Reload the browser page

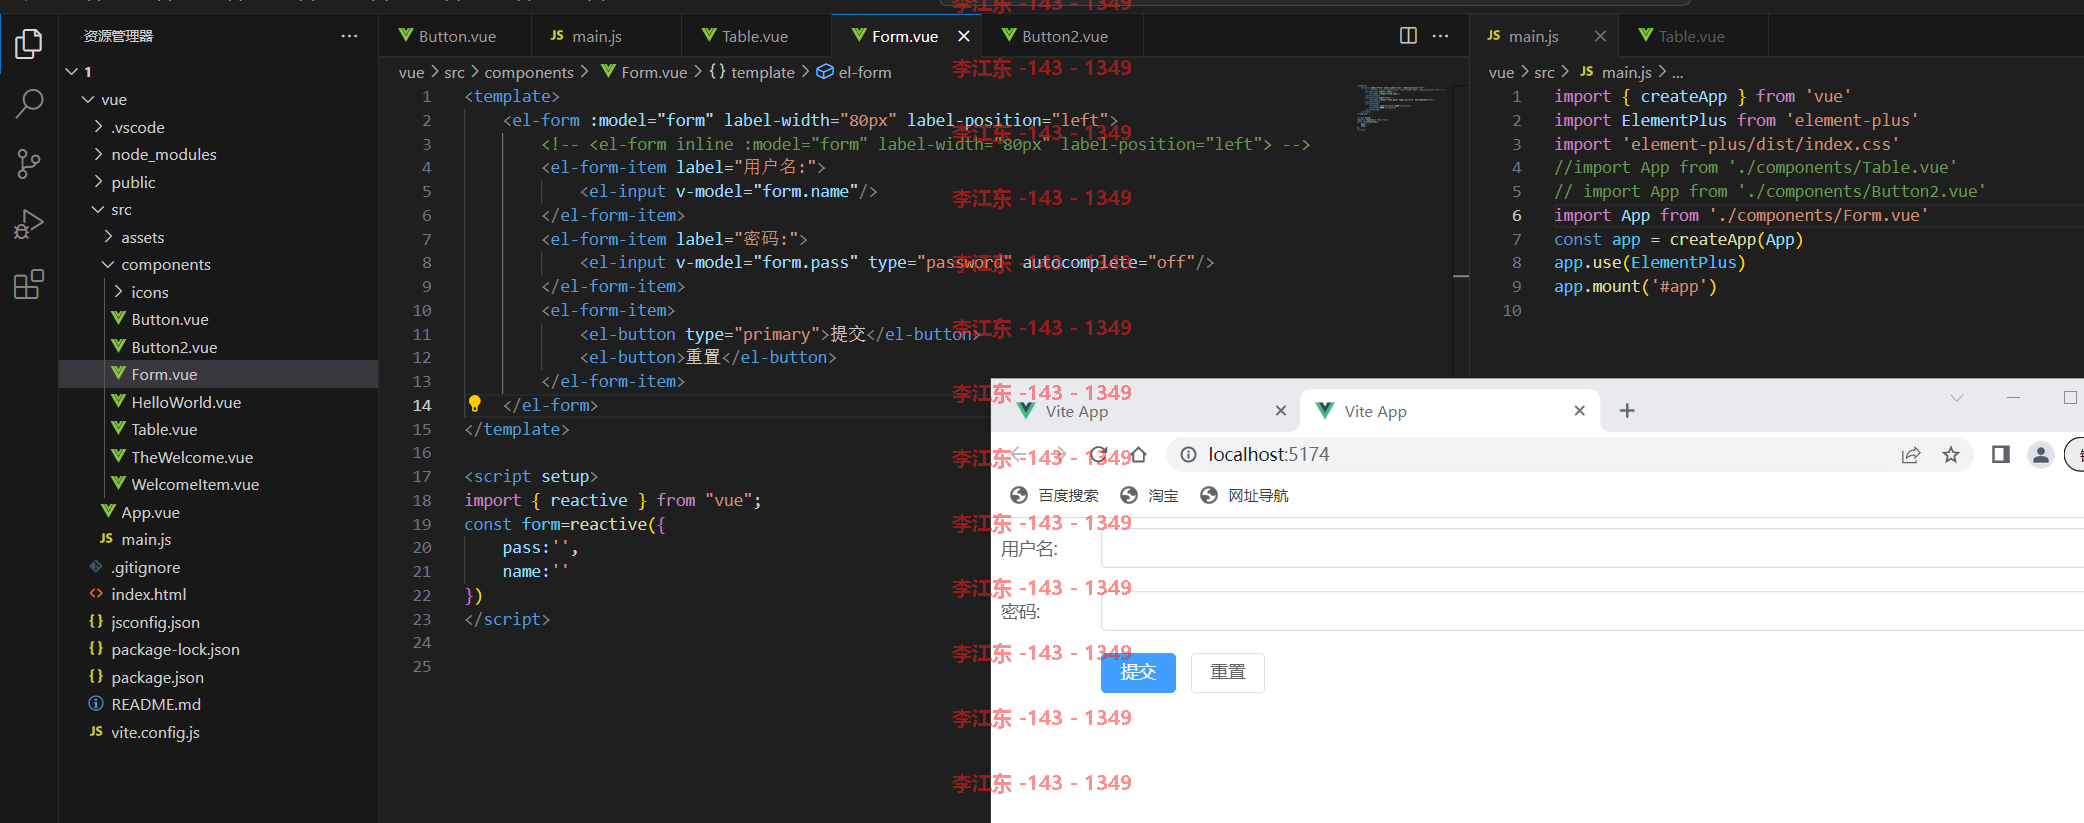(1099, 455)
